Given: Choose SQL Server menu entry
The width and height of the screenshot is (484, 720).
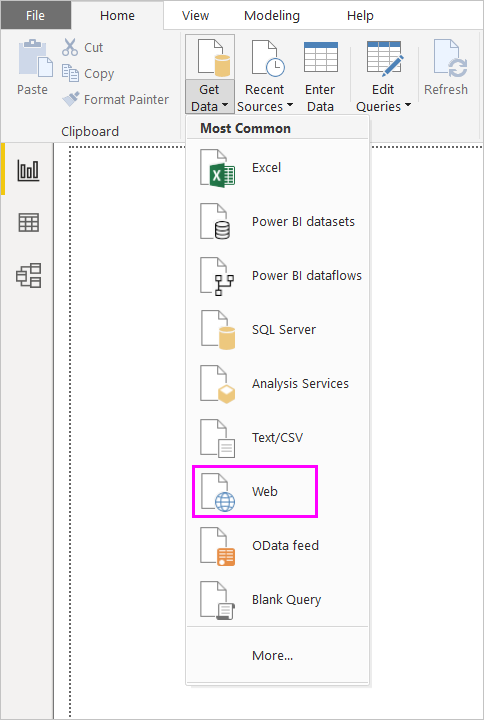Looking at the screenshot, I should click(277, 330).
